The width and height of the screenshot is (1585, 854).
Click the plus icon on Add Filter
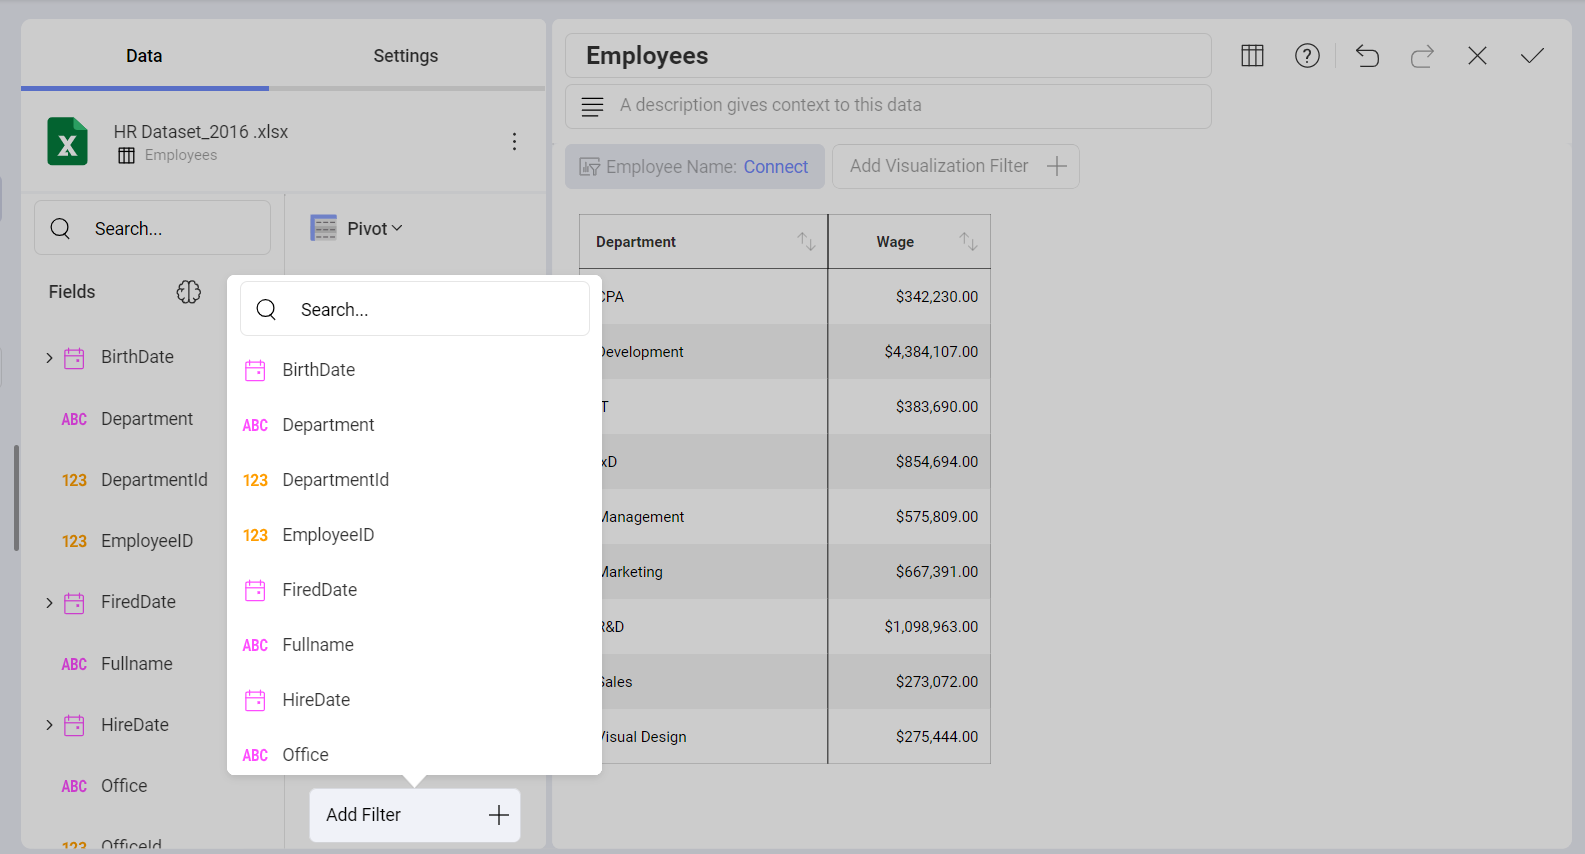pyautogui.click(x=498, y=815)
